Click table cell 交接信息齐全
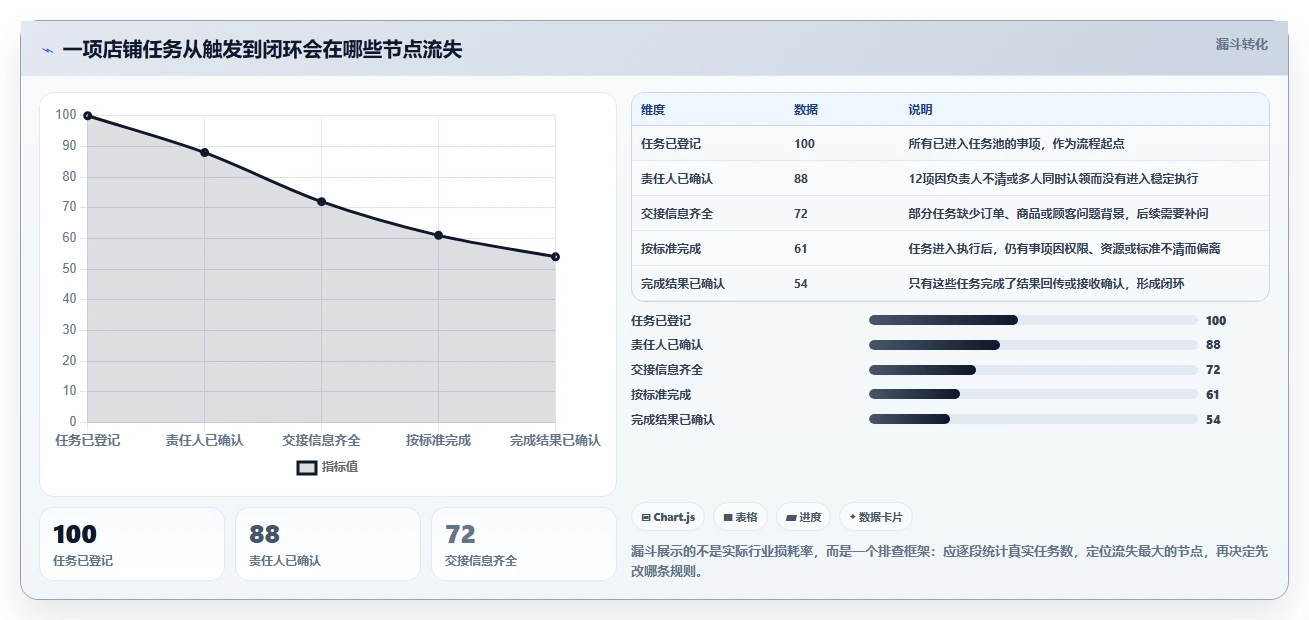 point(677,214)
